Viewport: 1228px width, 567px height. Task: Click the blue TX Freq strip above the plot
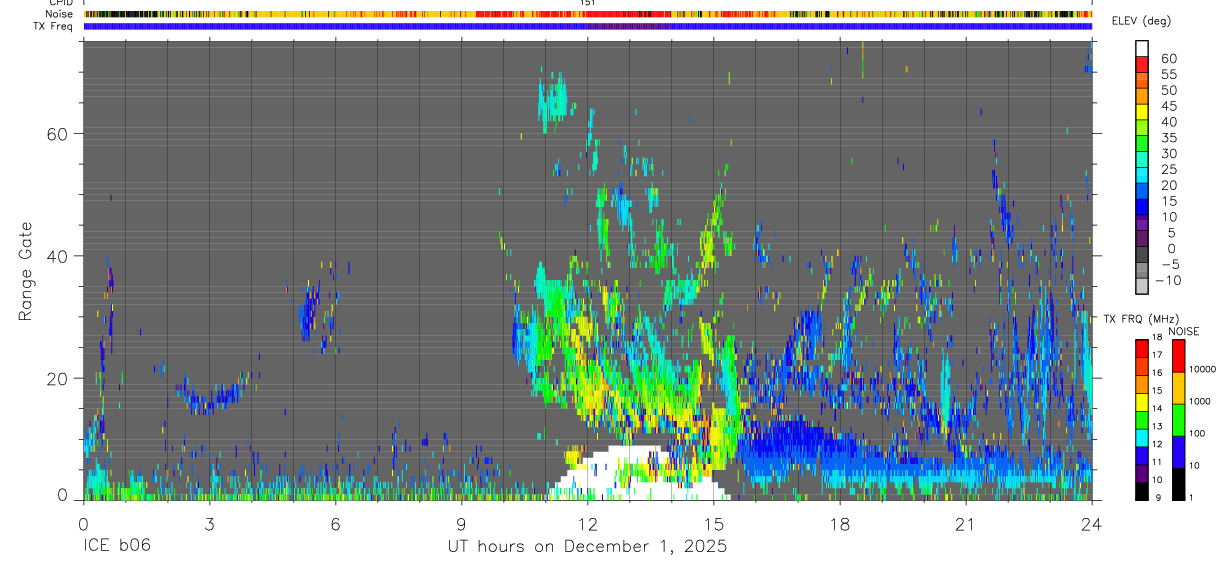(587, 26)
